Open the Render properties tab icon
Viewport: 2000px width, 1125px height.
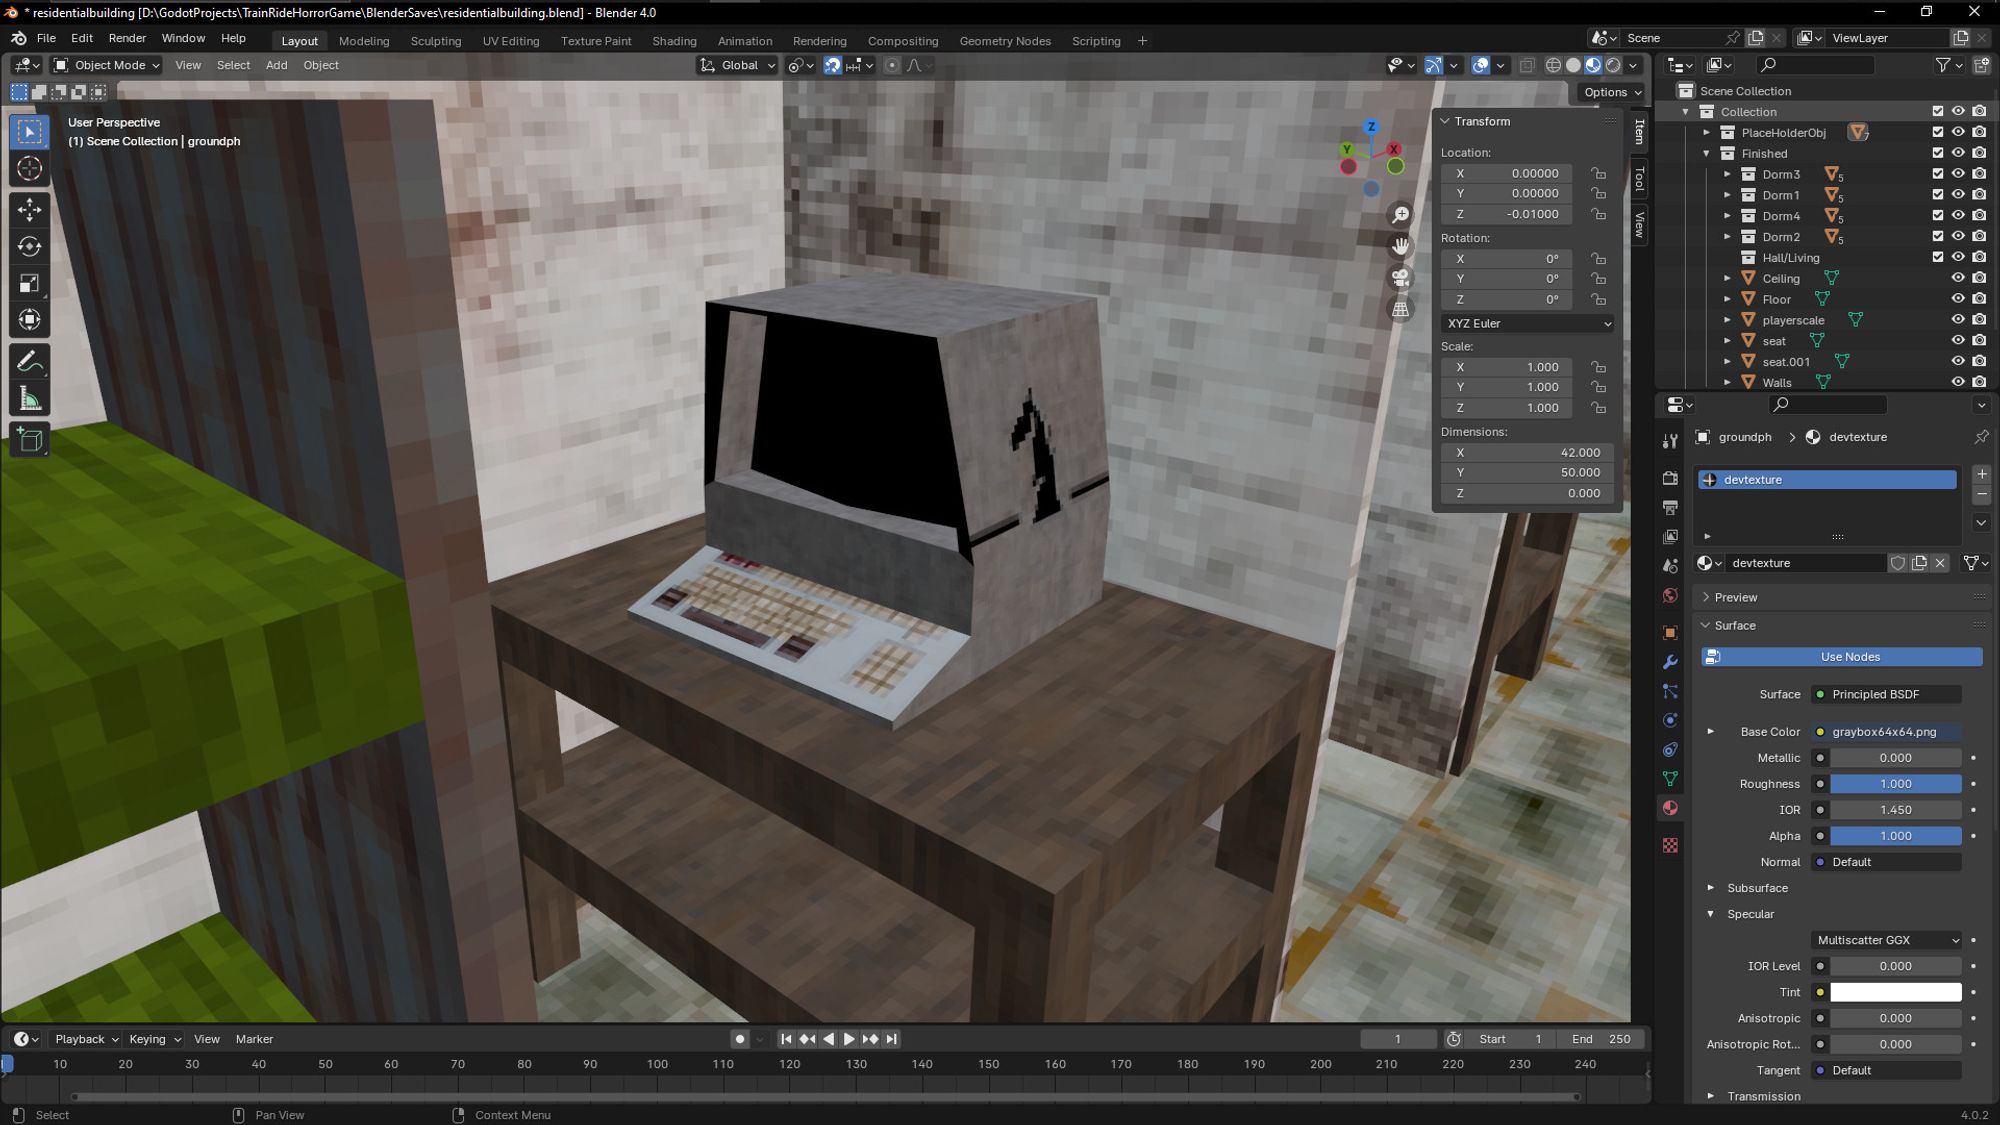coord(1670,478)
